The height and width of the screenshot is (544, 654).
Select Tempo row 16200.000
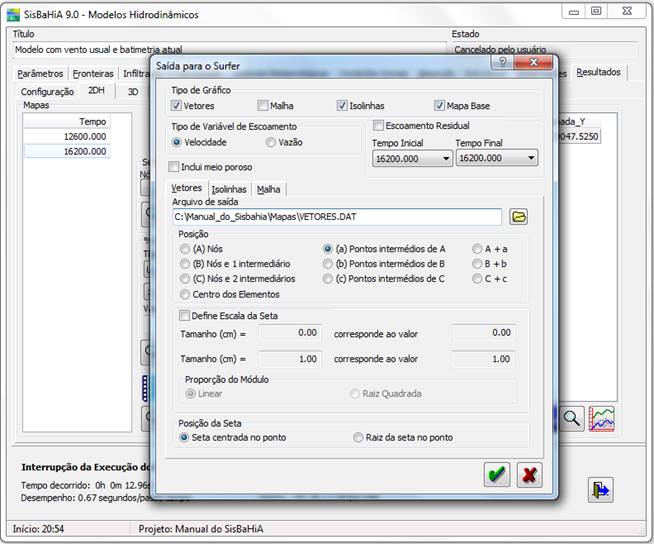click(x=67, y=151)
